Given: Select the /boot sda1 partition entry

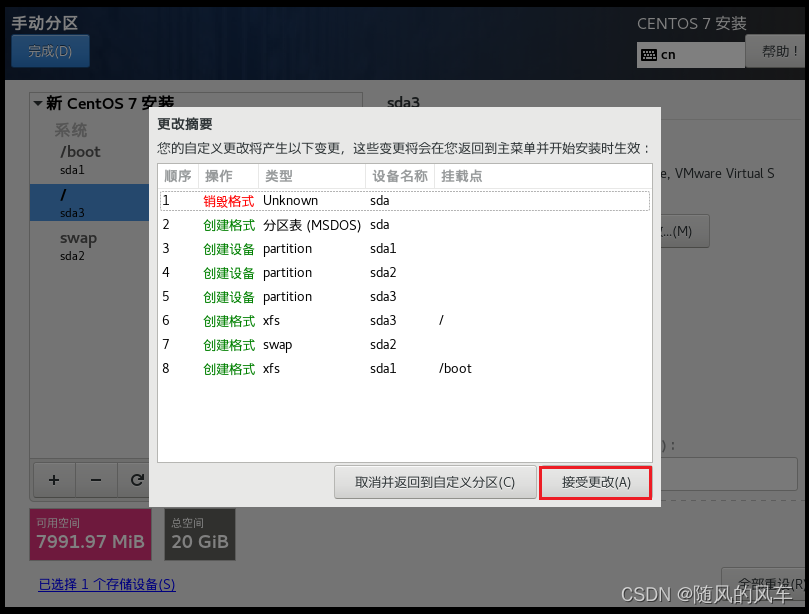Looking at the screenshot, I should coord(89,160).
